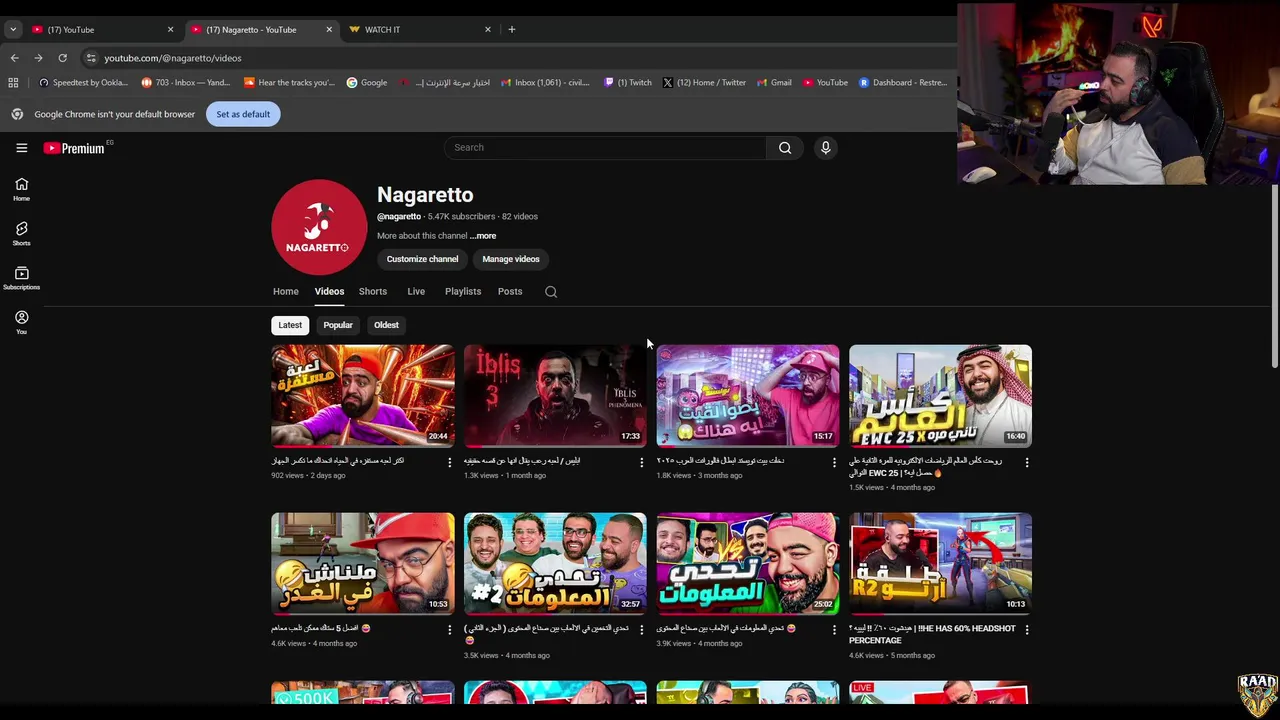Viewport: 1280px width, 720px height.
Task: Open the Posts channel tab
Action: pos(510,292)
